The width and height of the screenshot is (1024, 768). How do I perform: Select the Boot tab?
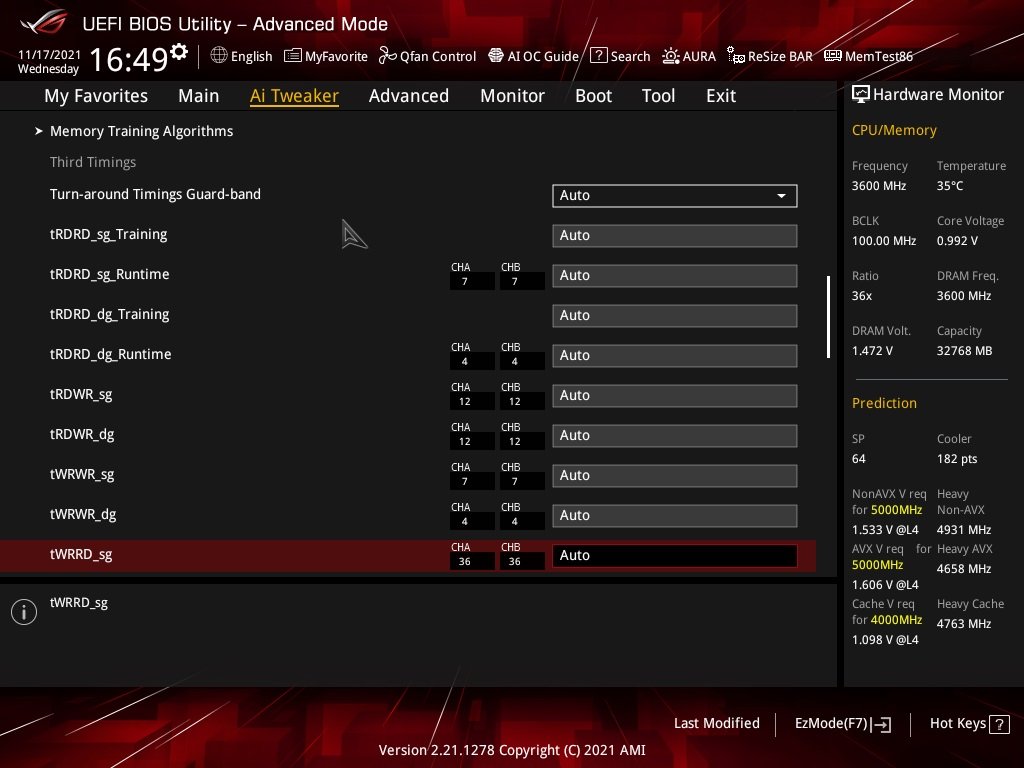coord(593,96)
